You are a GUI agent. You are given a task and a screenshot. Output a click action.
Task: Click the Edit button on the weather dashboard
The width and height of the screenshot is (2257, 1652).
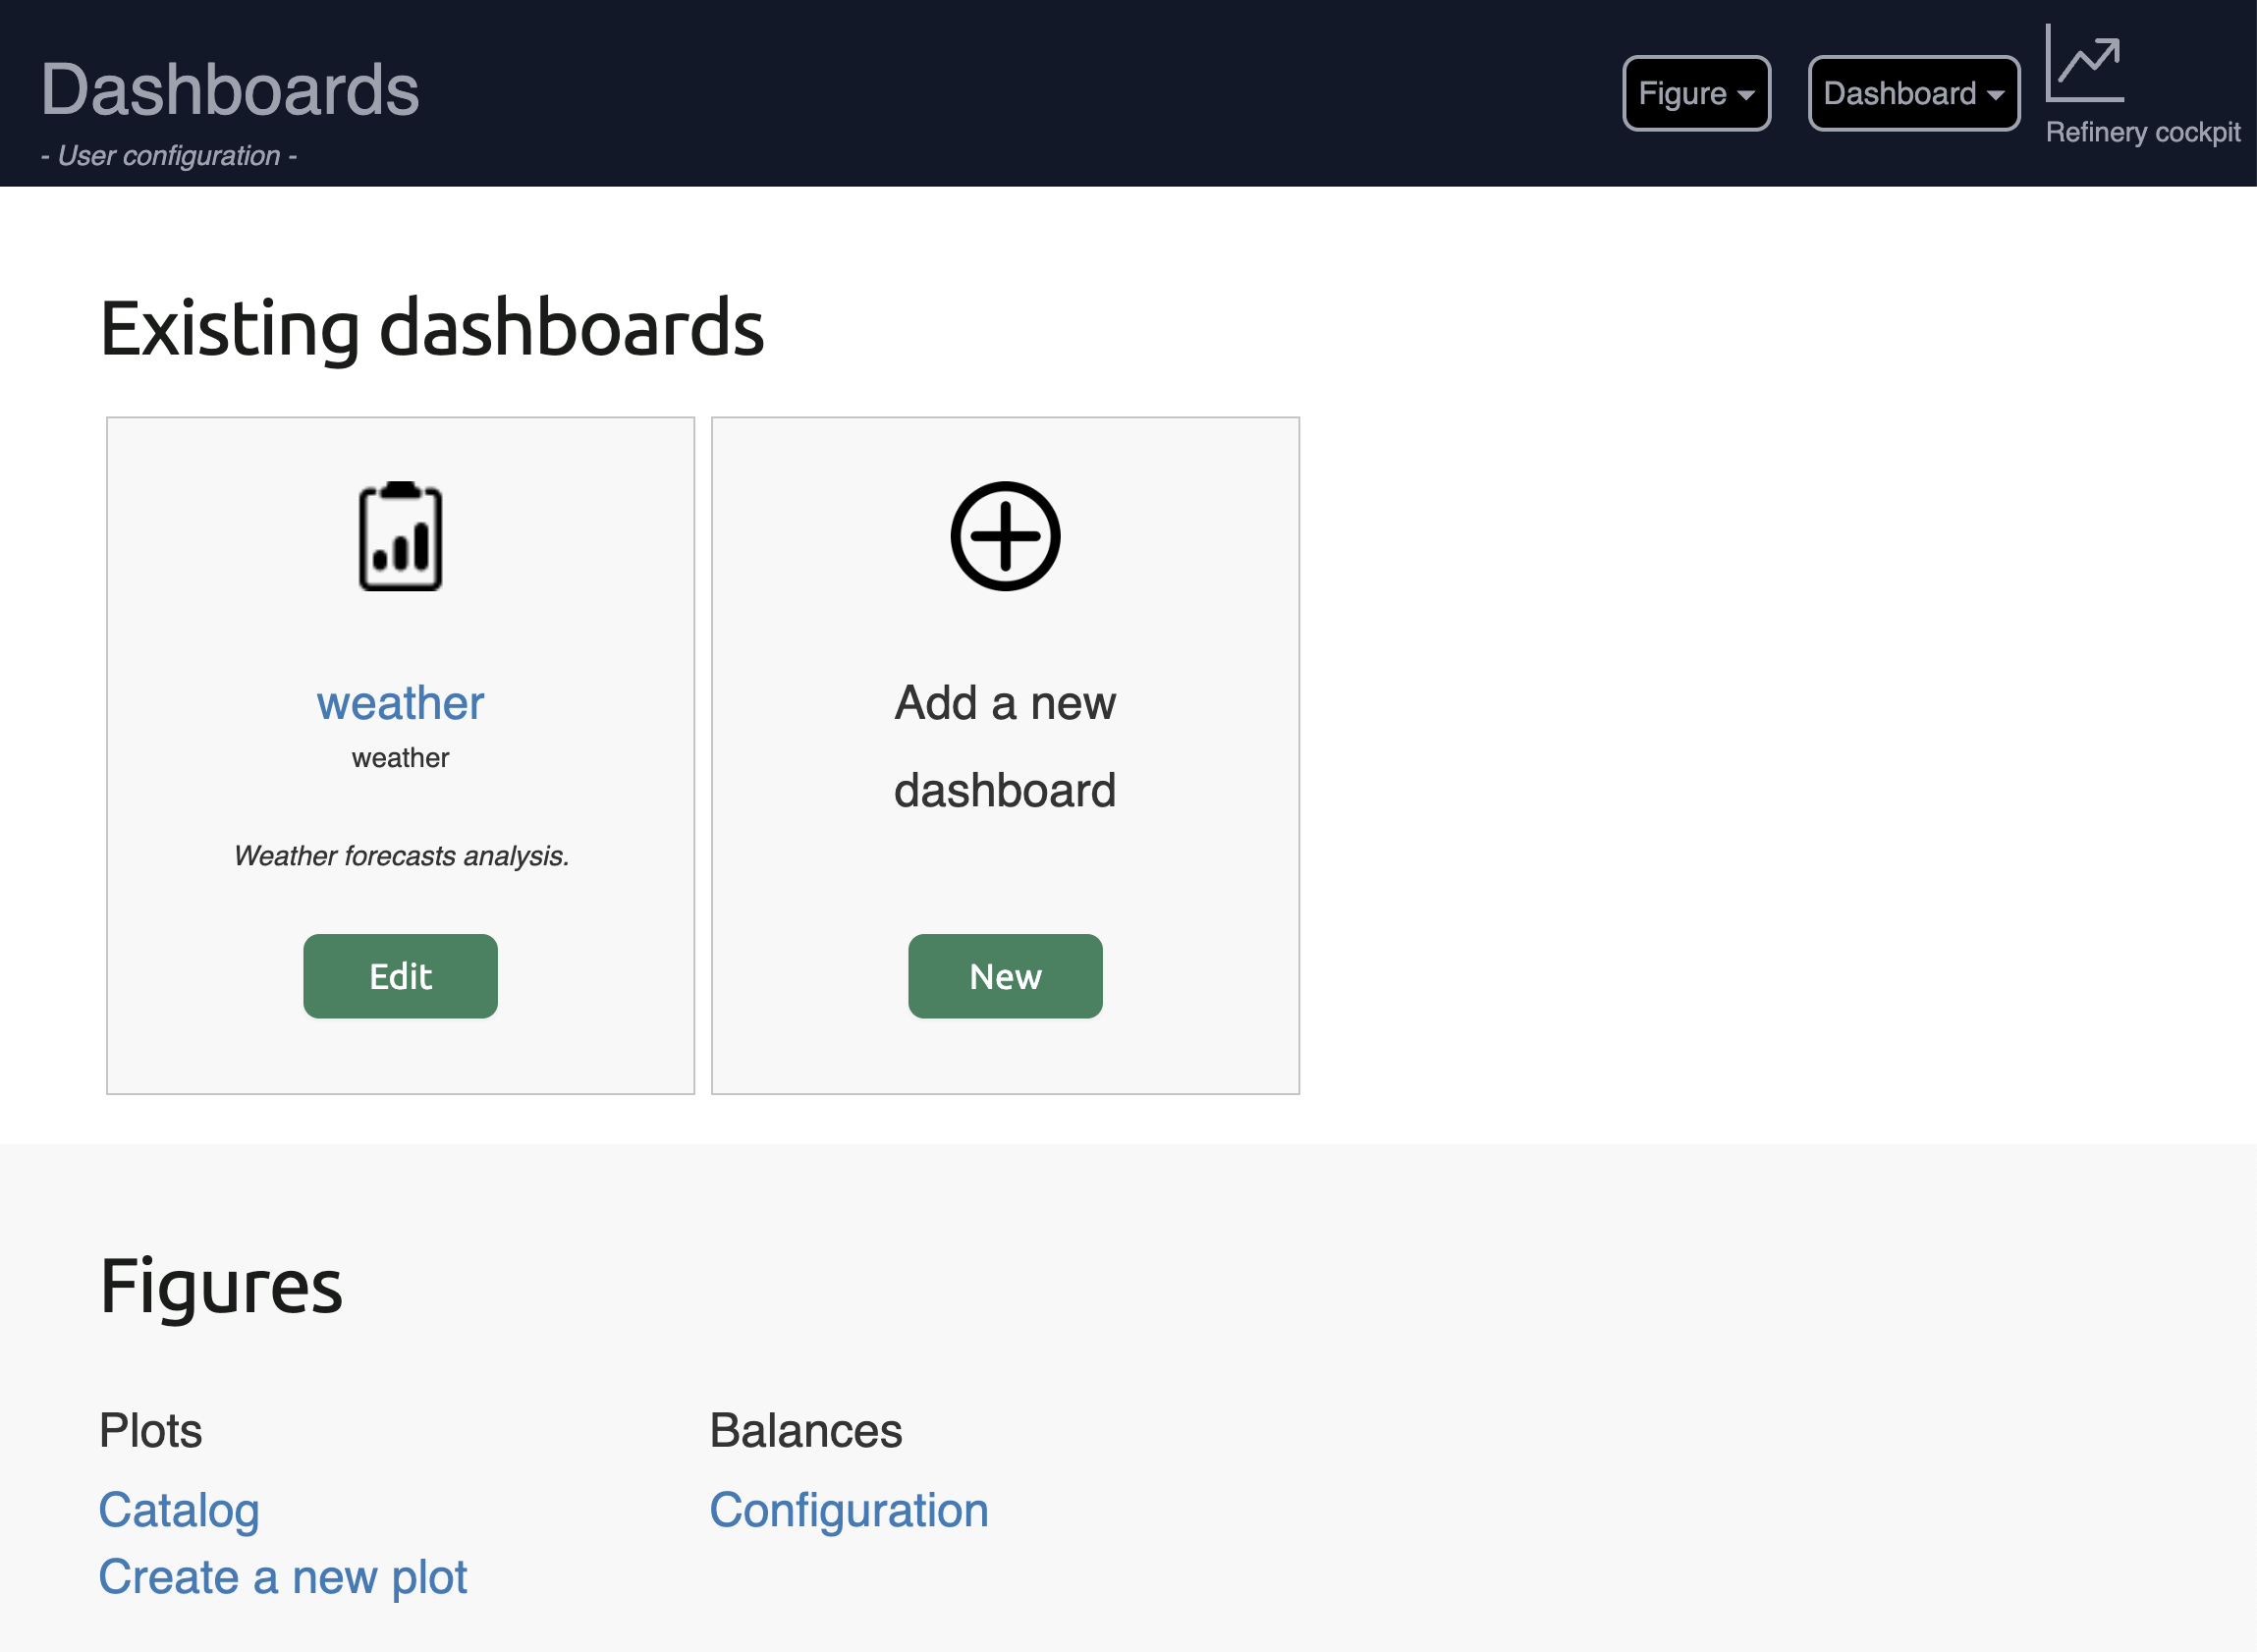pos(400,975)
